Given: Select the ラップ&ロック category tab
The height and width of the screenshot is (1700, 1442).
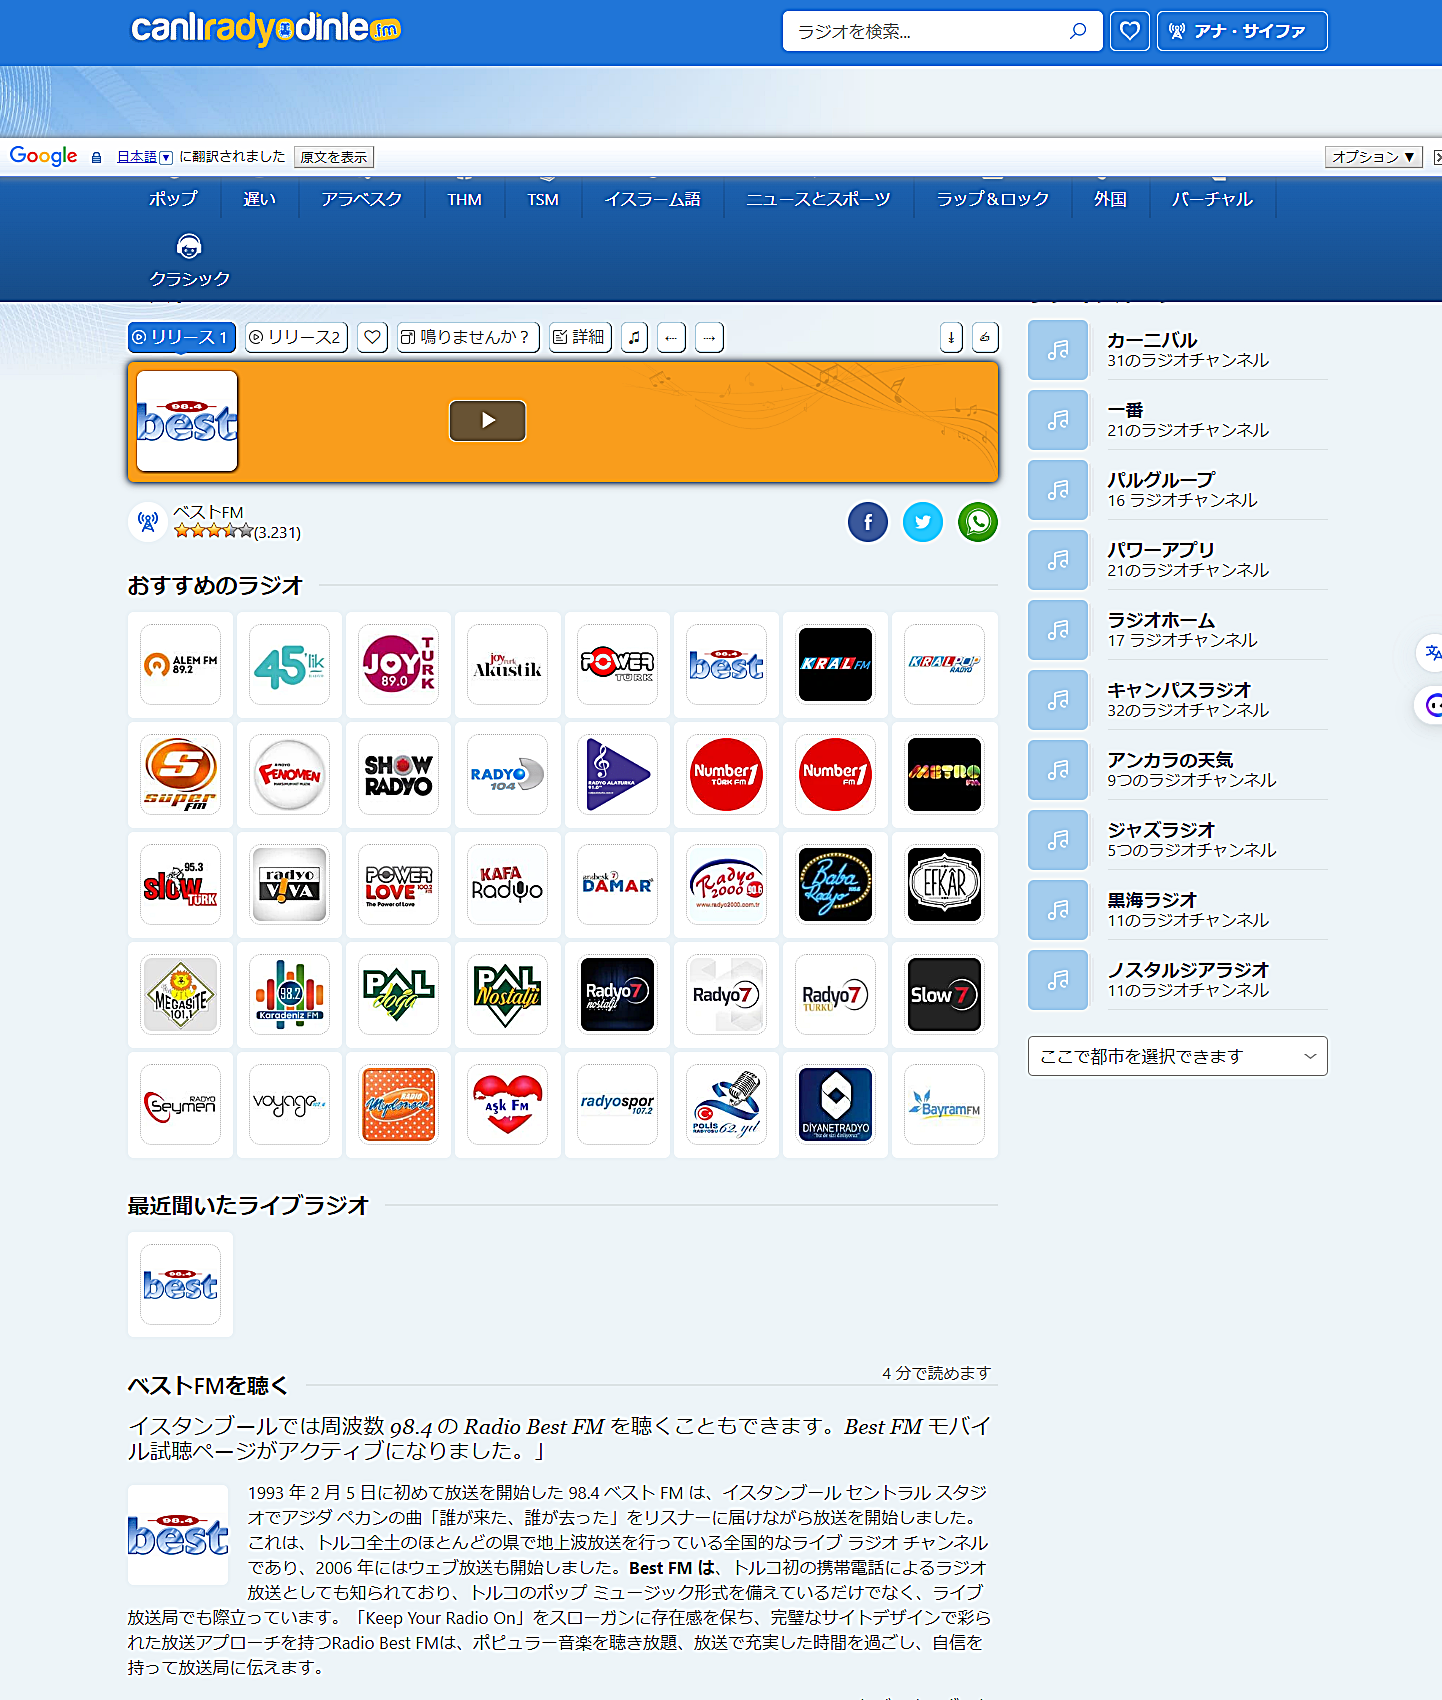Looking at the screenshot, I should coord(993,199).
